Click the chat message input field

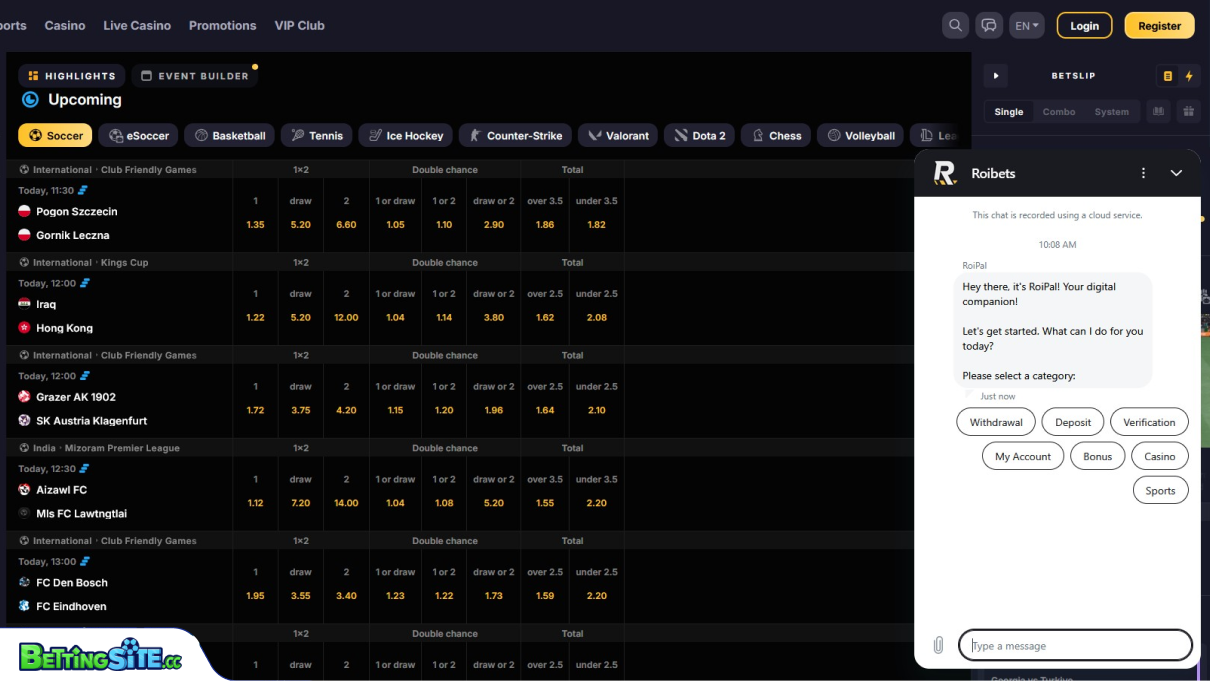[x=1075, y=646]
